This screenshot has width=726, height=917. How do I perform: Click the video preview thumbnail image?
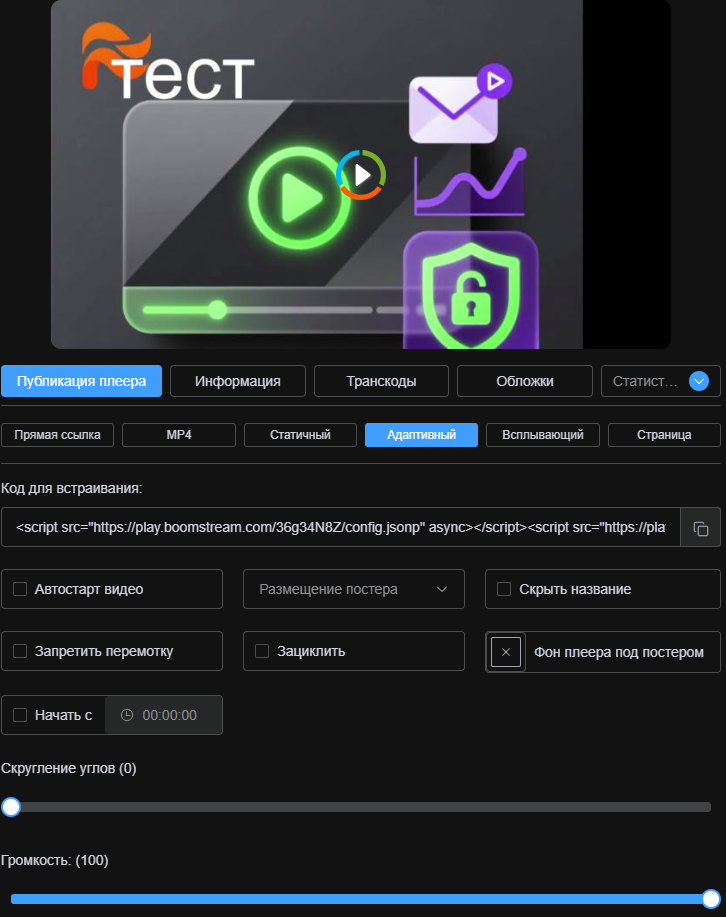[361, 174]
